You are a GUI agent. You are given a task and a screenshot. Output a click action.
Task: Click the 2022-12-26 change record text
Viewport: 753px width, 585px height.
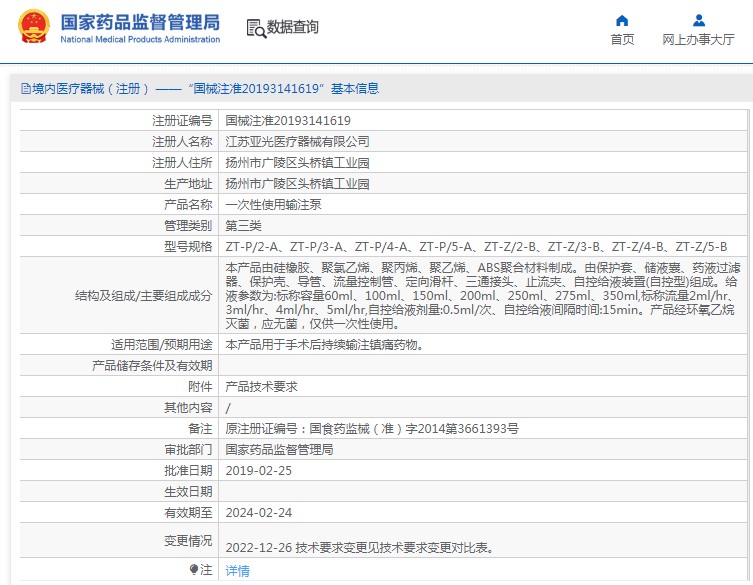(x=360, y=548)
